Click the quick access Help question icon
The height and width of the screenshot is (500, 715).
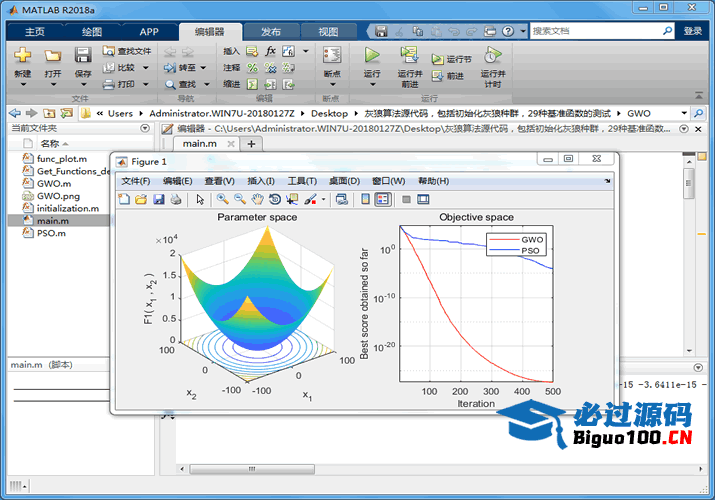pyautogui.click(x=508, y=31)
